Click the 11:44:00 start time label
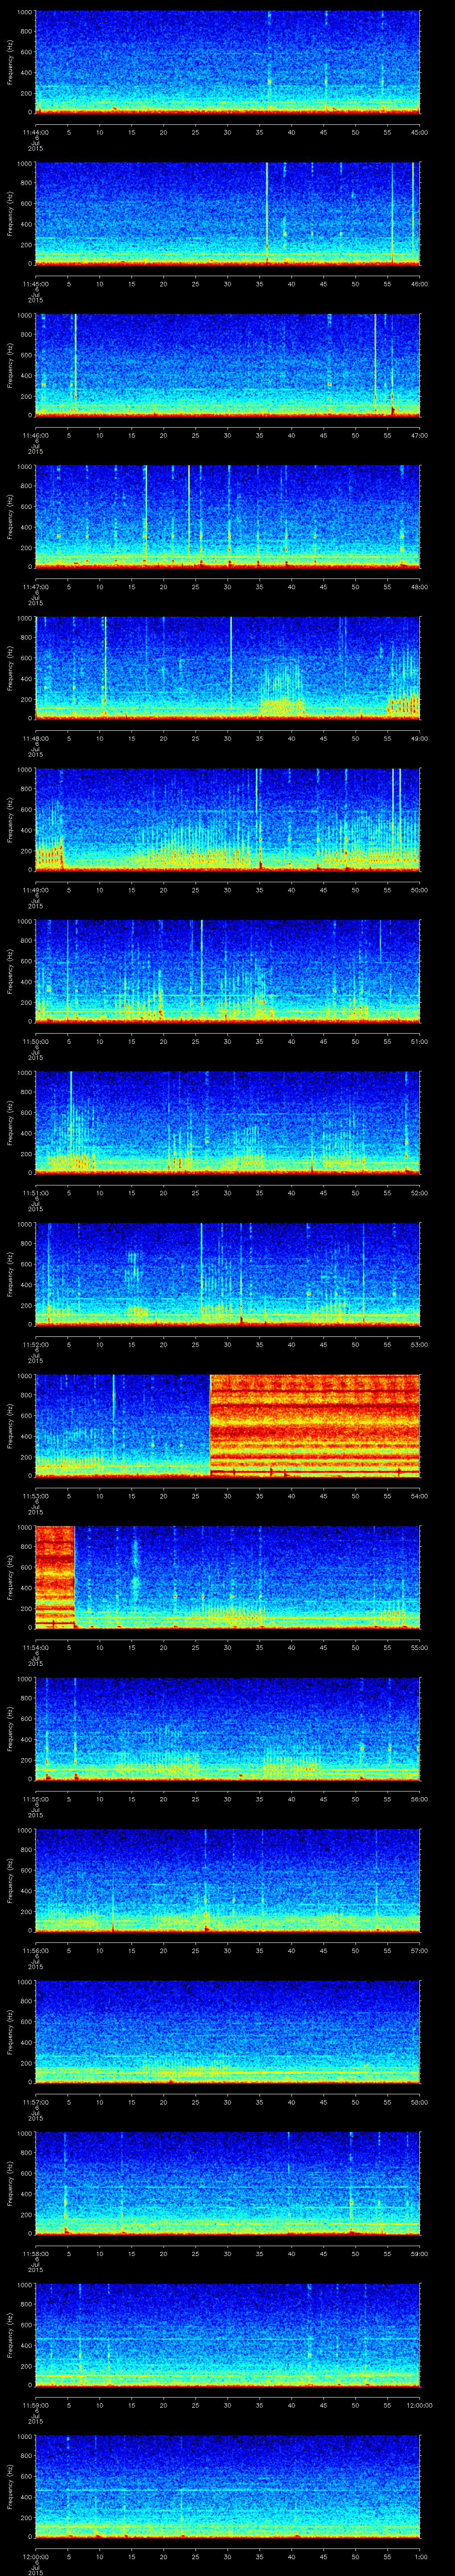 point(36,131)
